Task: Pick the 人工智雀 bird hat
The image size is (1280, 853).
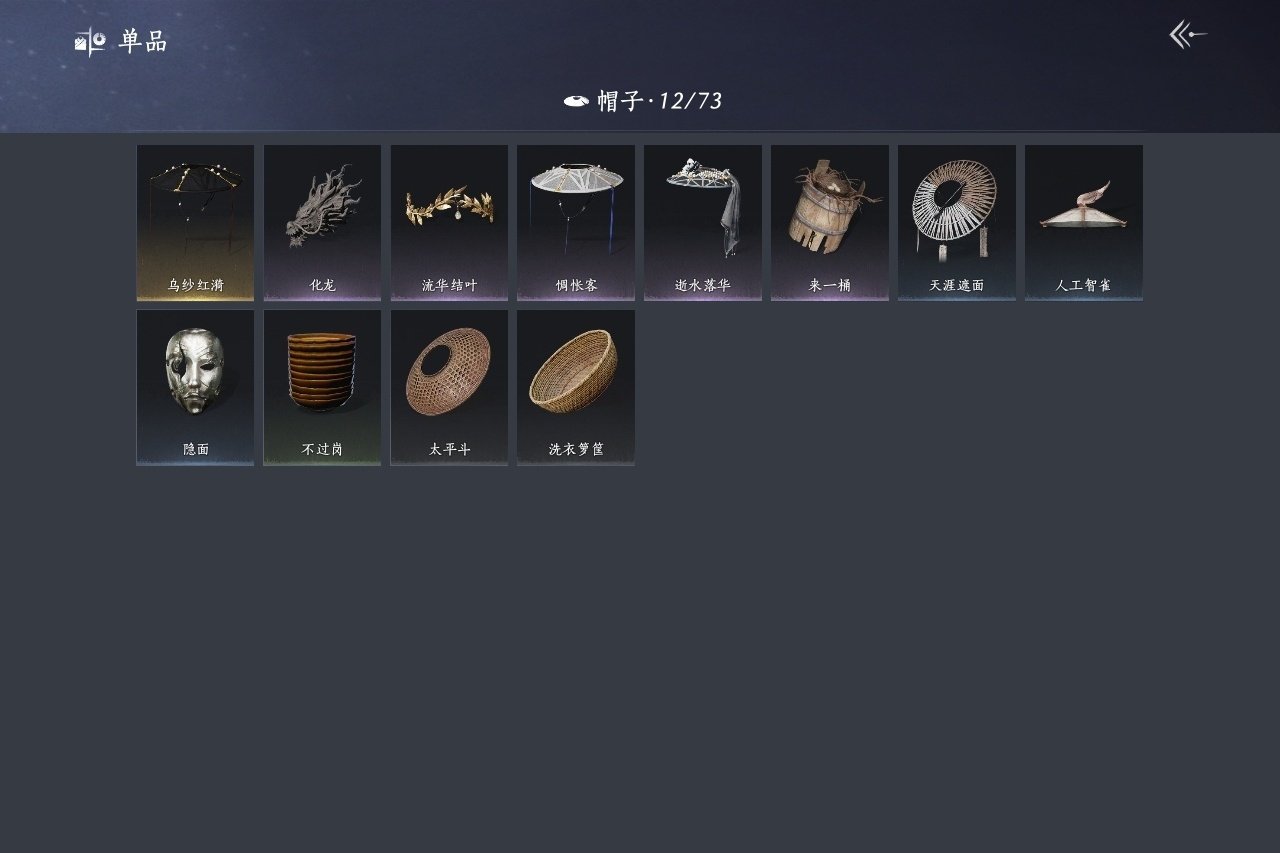Action: pyautogui.click(x=1084, y=222)
